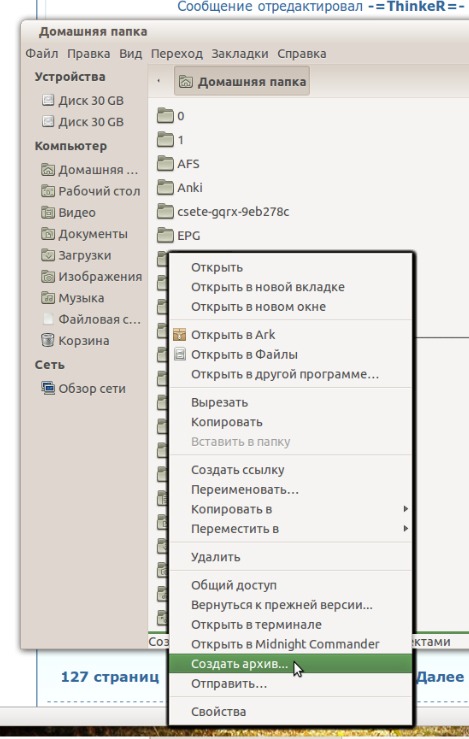
Task: Follow the Далее link
Action: 440,677
